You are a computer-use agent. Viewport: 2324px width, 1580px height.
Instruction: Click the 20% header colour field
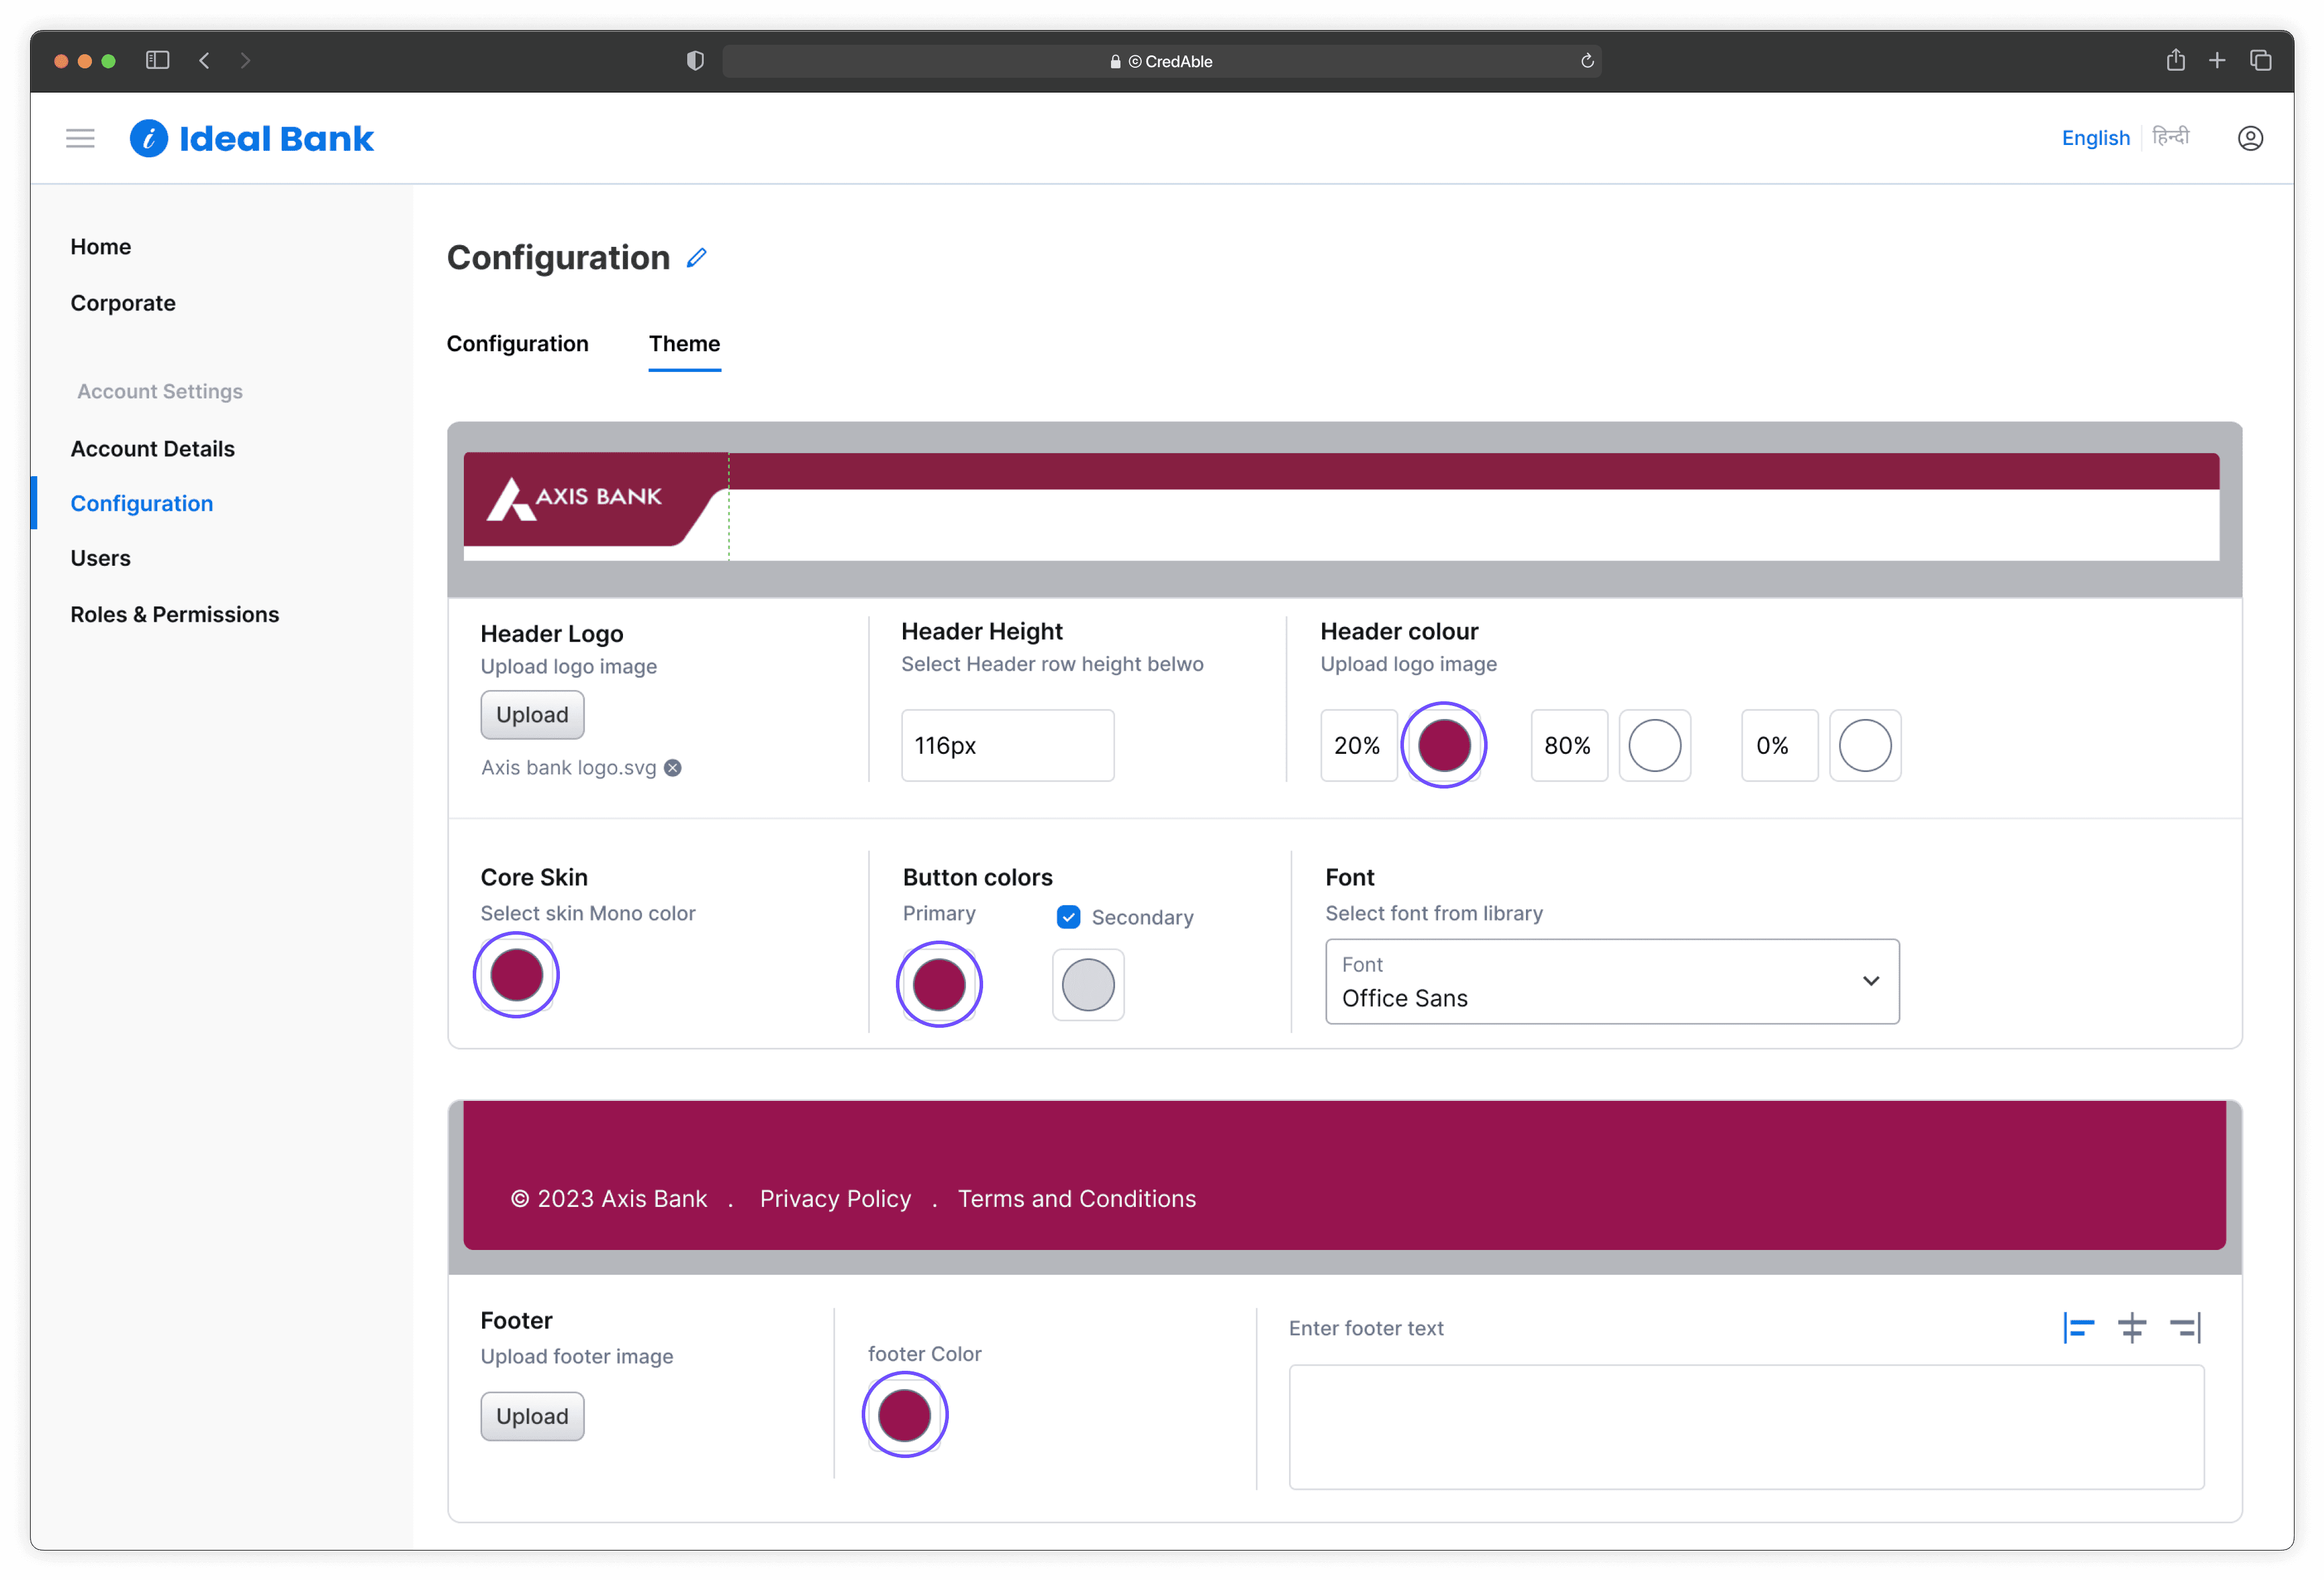[x=1358, y=745]
